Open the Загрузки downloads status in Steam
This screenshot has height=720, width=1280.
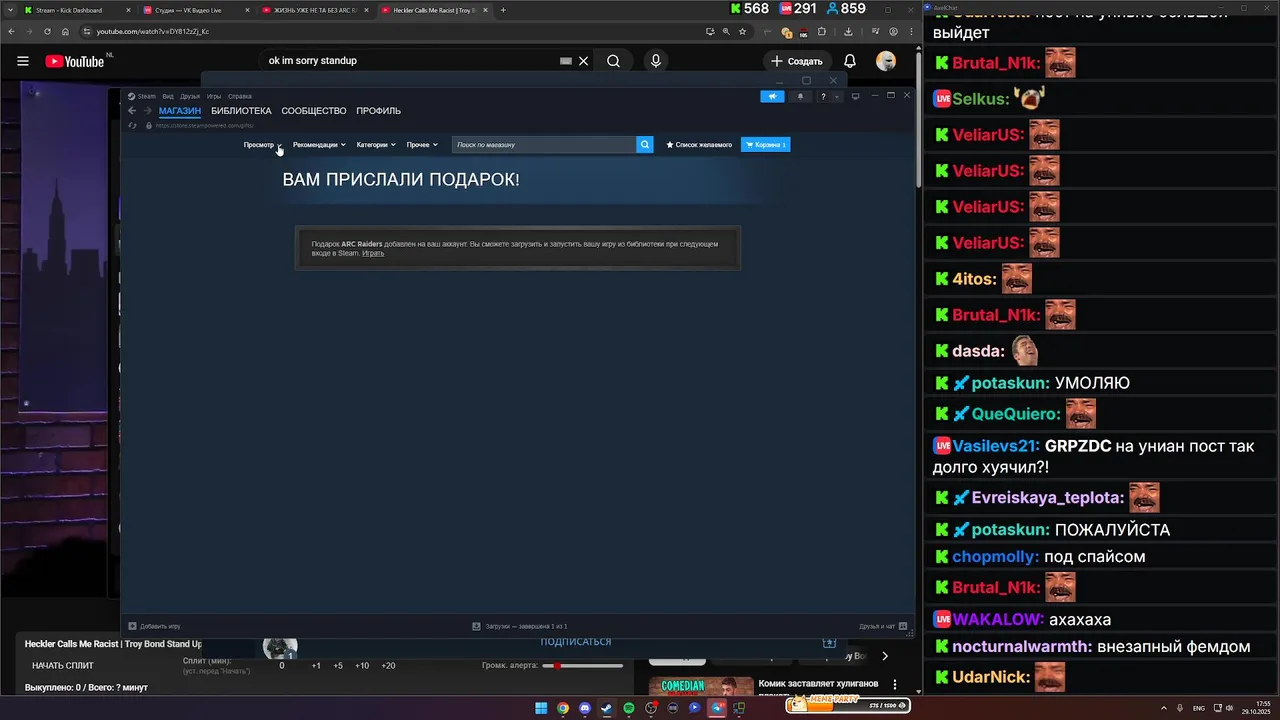520,626
